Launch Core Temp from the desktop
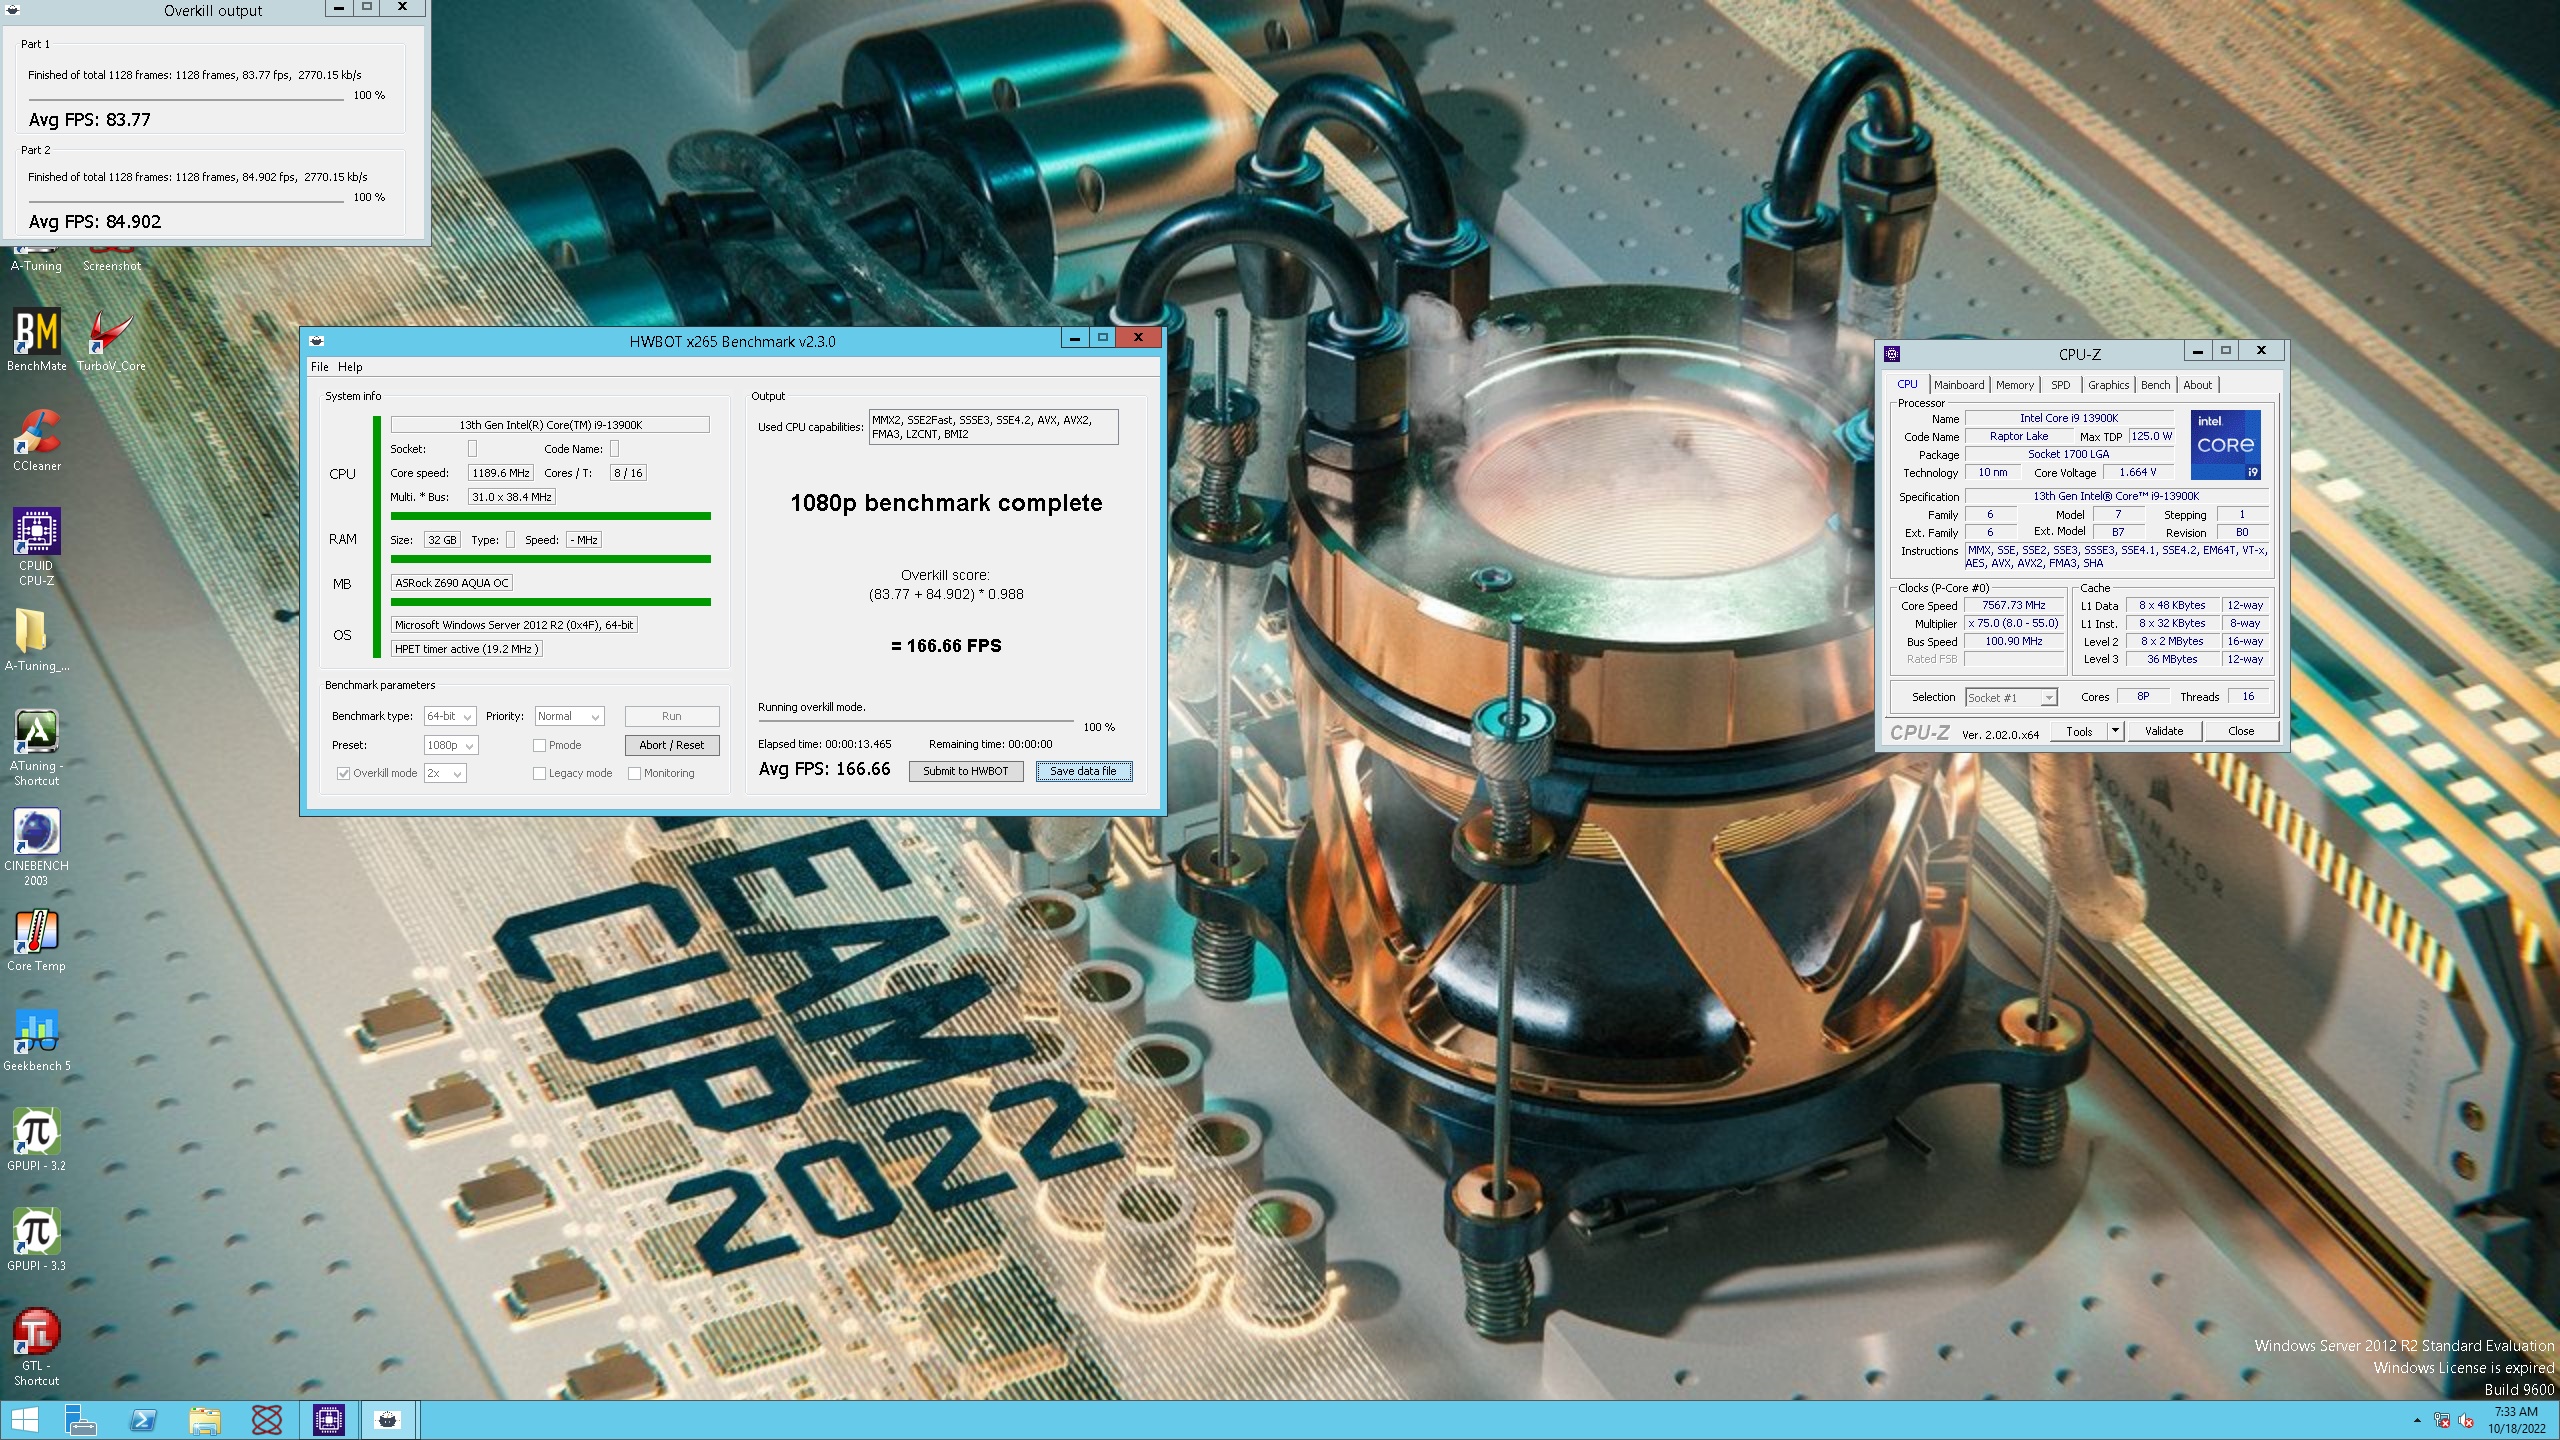The image size is (2560, 1440). click(x=36, y=940)
